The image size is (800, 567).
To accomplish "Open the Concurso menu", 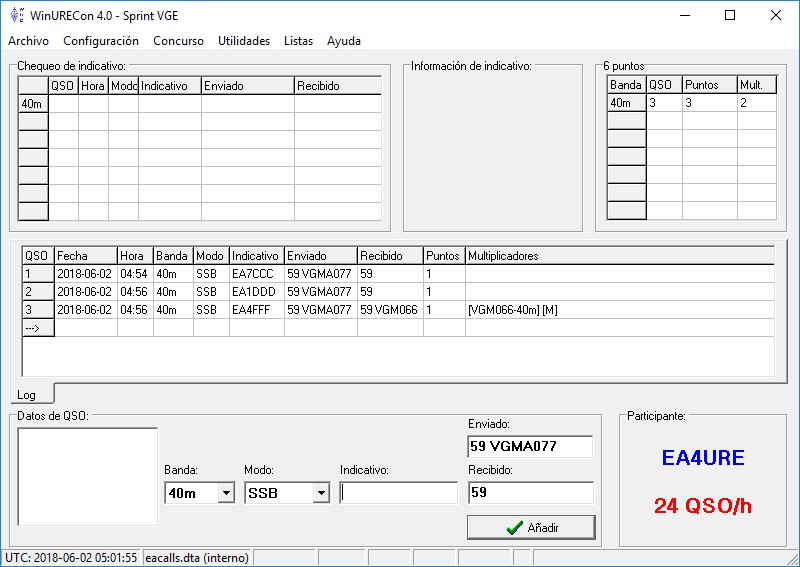I will (x=178, y=41).
